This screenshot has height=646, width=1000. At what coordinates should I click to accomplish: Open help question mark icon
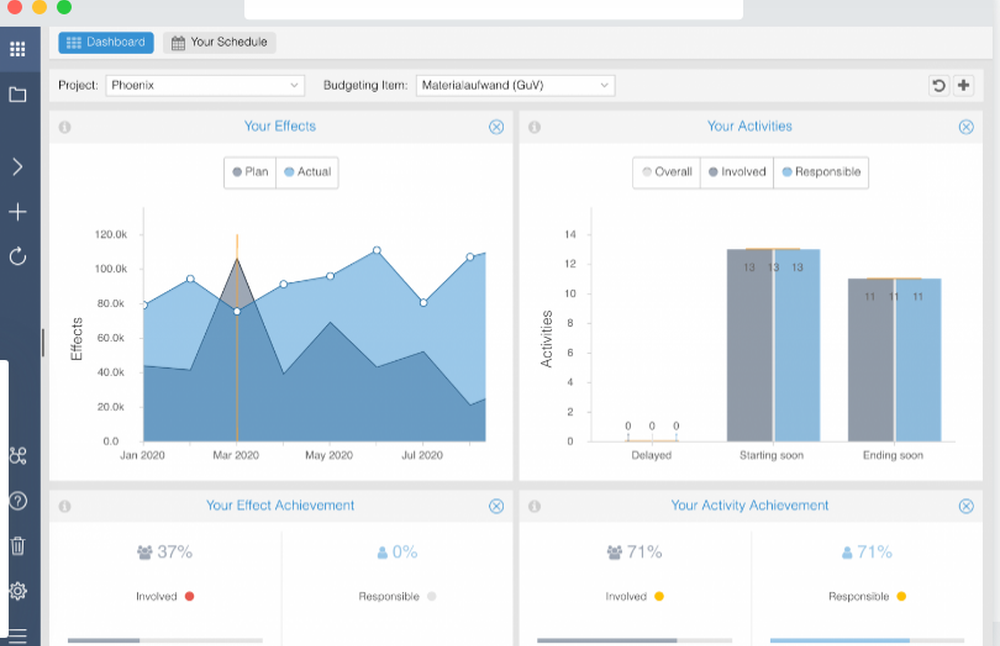18,501
